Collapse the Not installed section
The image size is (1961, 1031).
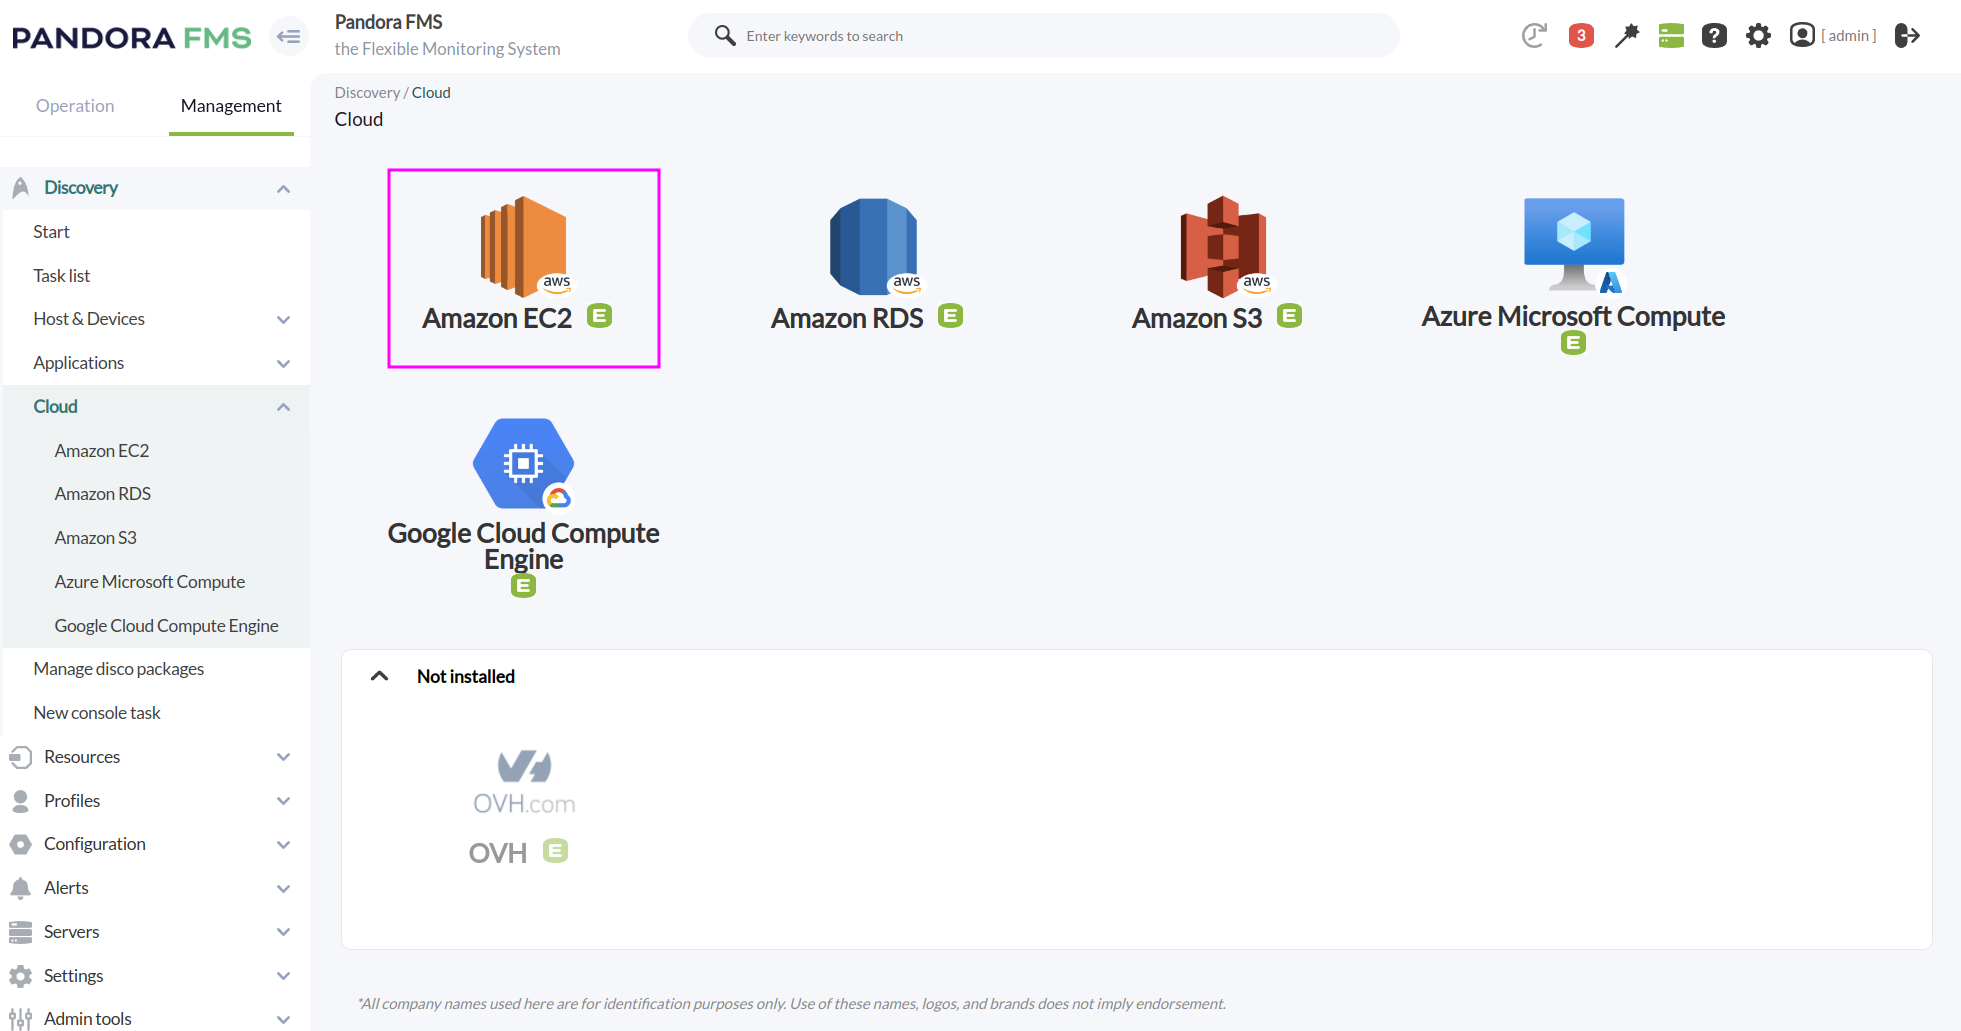(379, 676)
